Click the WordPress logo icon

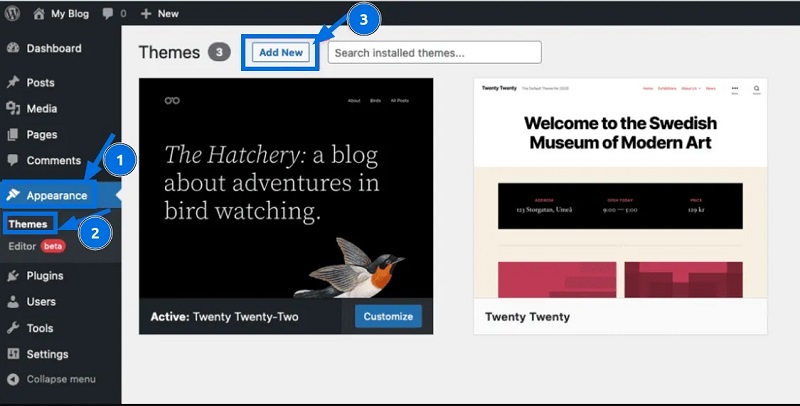(13, 14)
